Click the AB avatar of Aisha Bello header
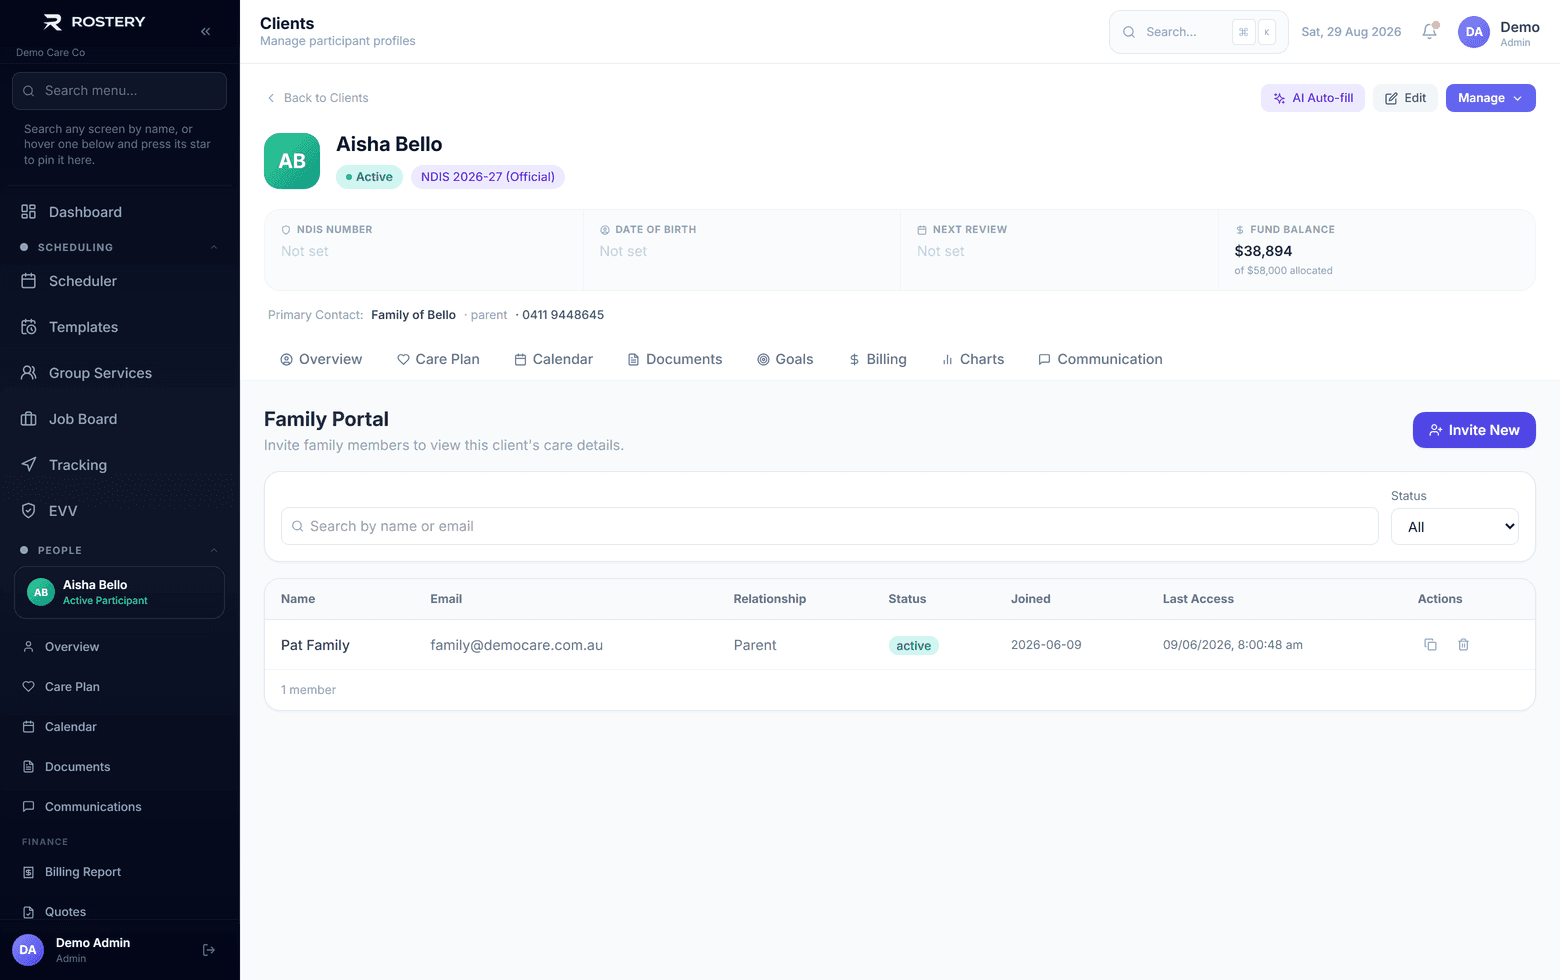The height and width of the screenshot is (980, 1560). click(292, 161)
